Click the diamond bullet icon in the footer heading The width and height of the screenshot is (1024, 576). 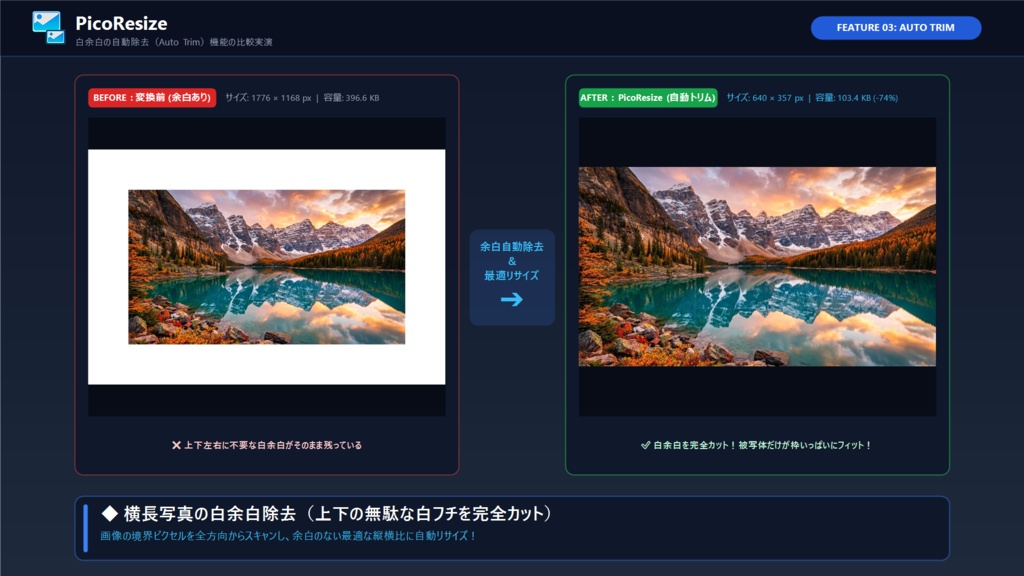110,513
